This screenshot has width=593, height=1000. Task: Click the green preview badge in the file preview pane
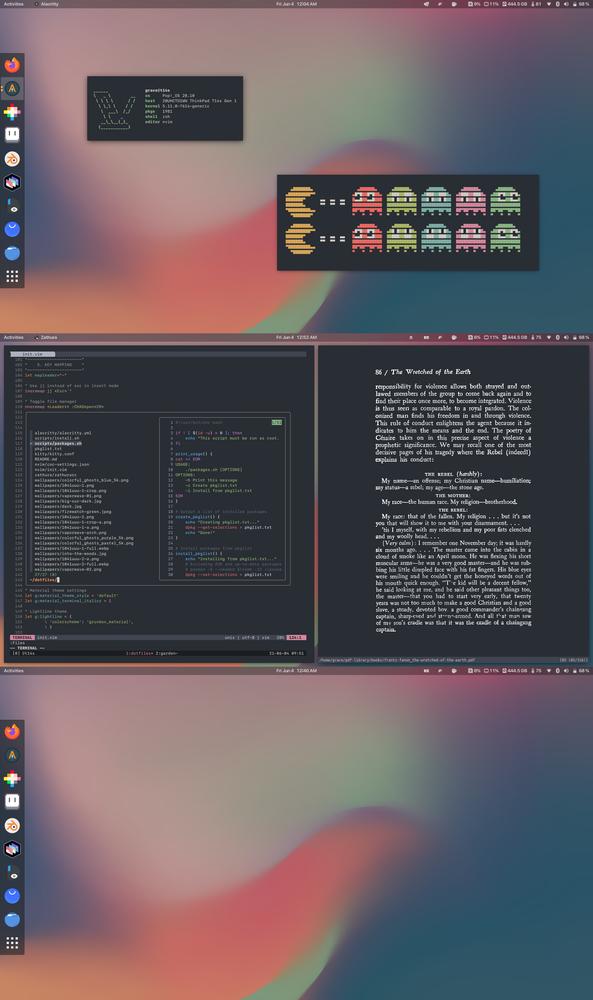tap(277, 422)
